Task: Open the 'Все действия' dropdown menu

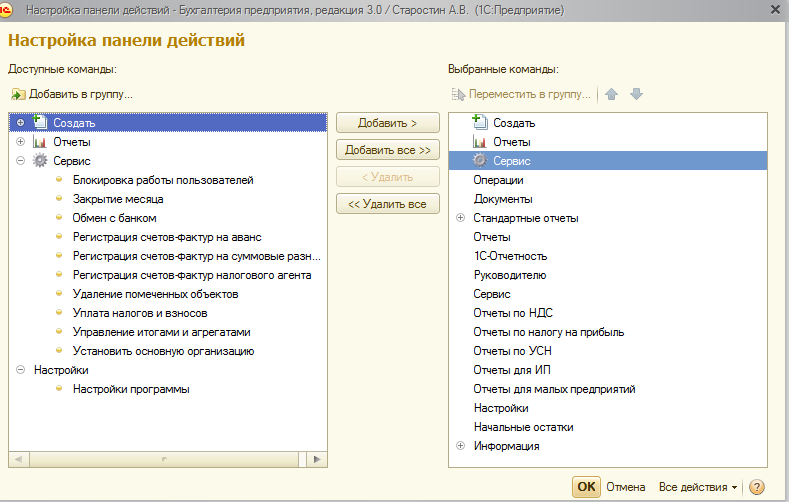Action: pyautogui.click(x=698, y=487)
